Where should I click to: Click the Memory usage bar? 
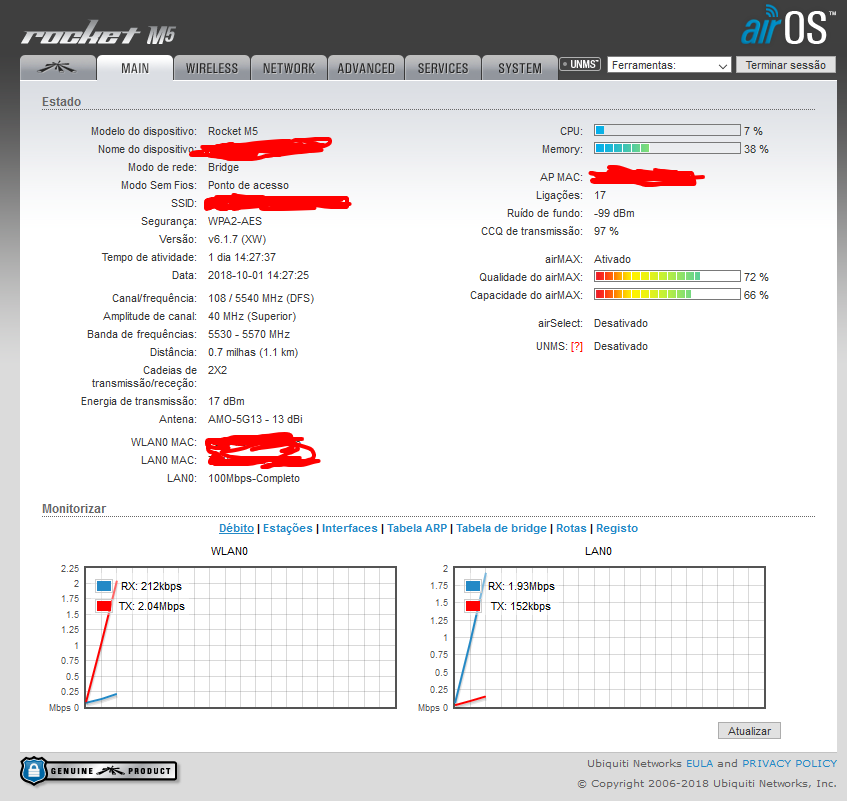tap(667, 148)
